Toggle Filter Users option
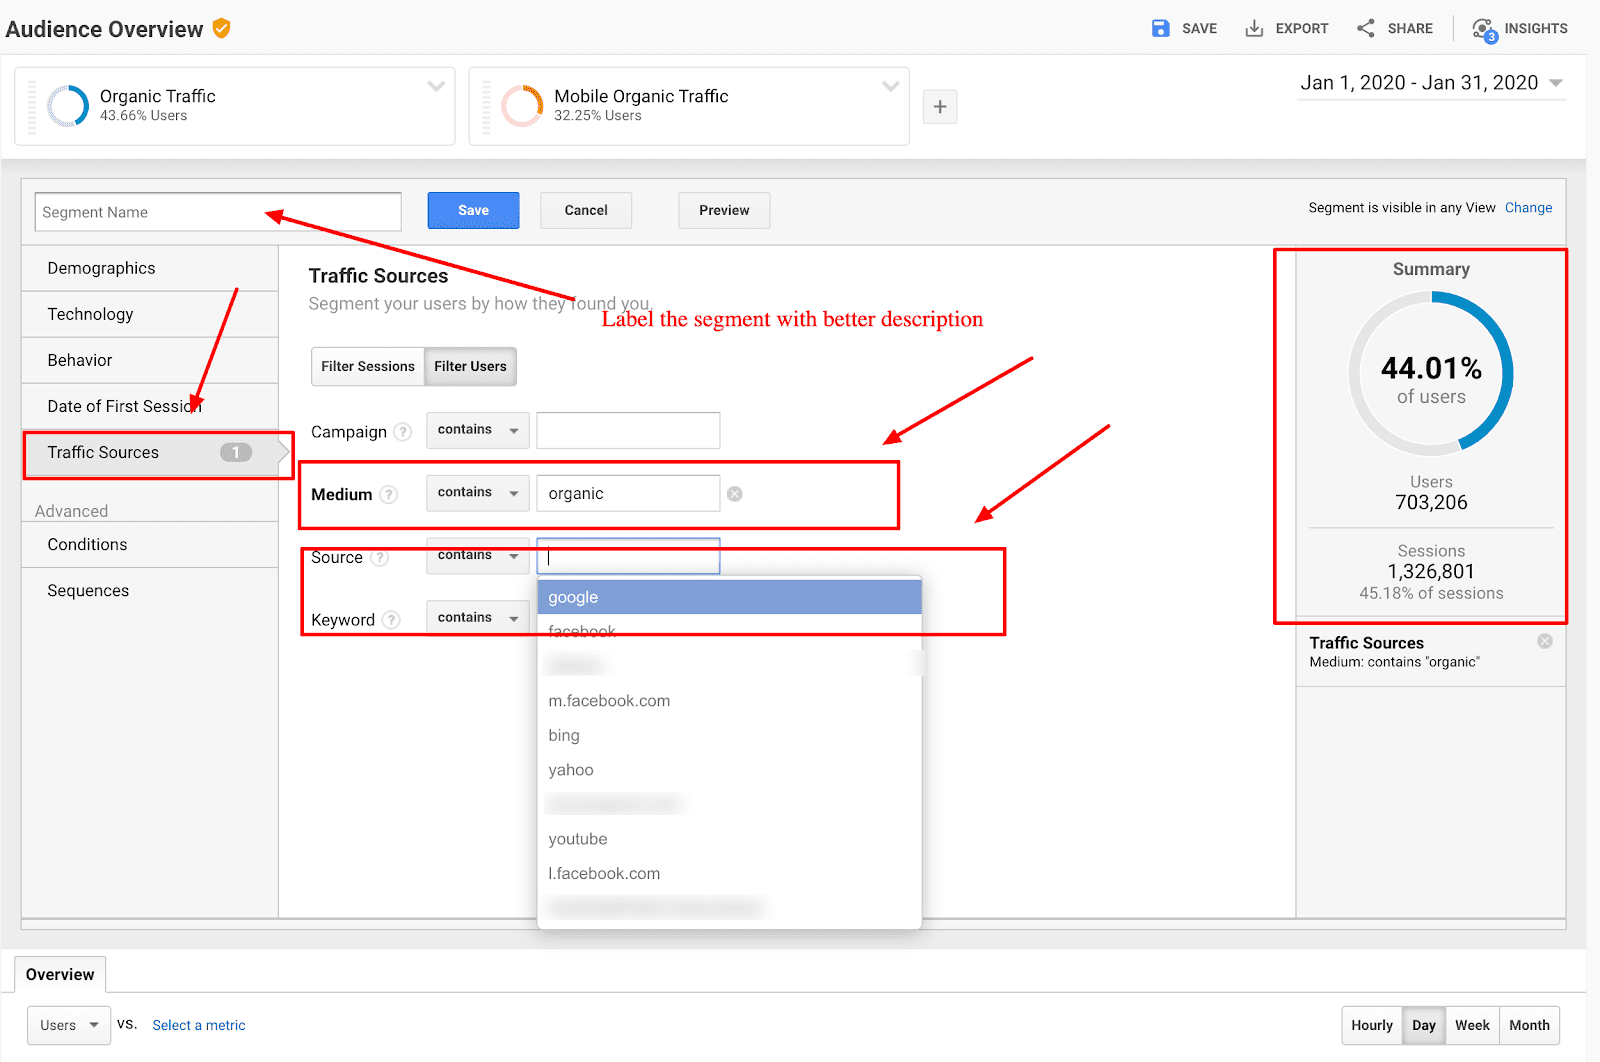 [470, 367]
